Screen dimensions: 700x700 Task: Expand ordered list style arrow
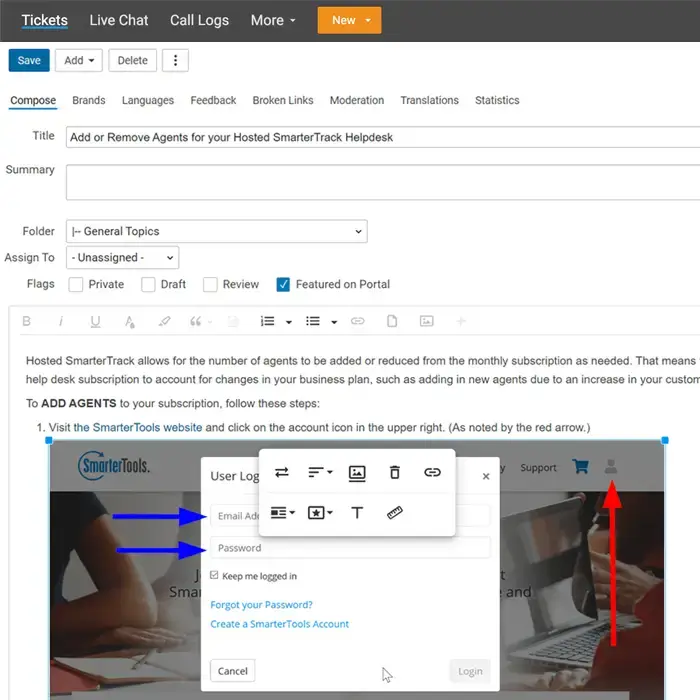tap(289, 322)
